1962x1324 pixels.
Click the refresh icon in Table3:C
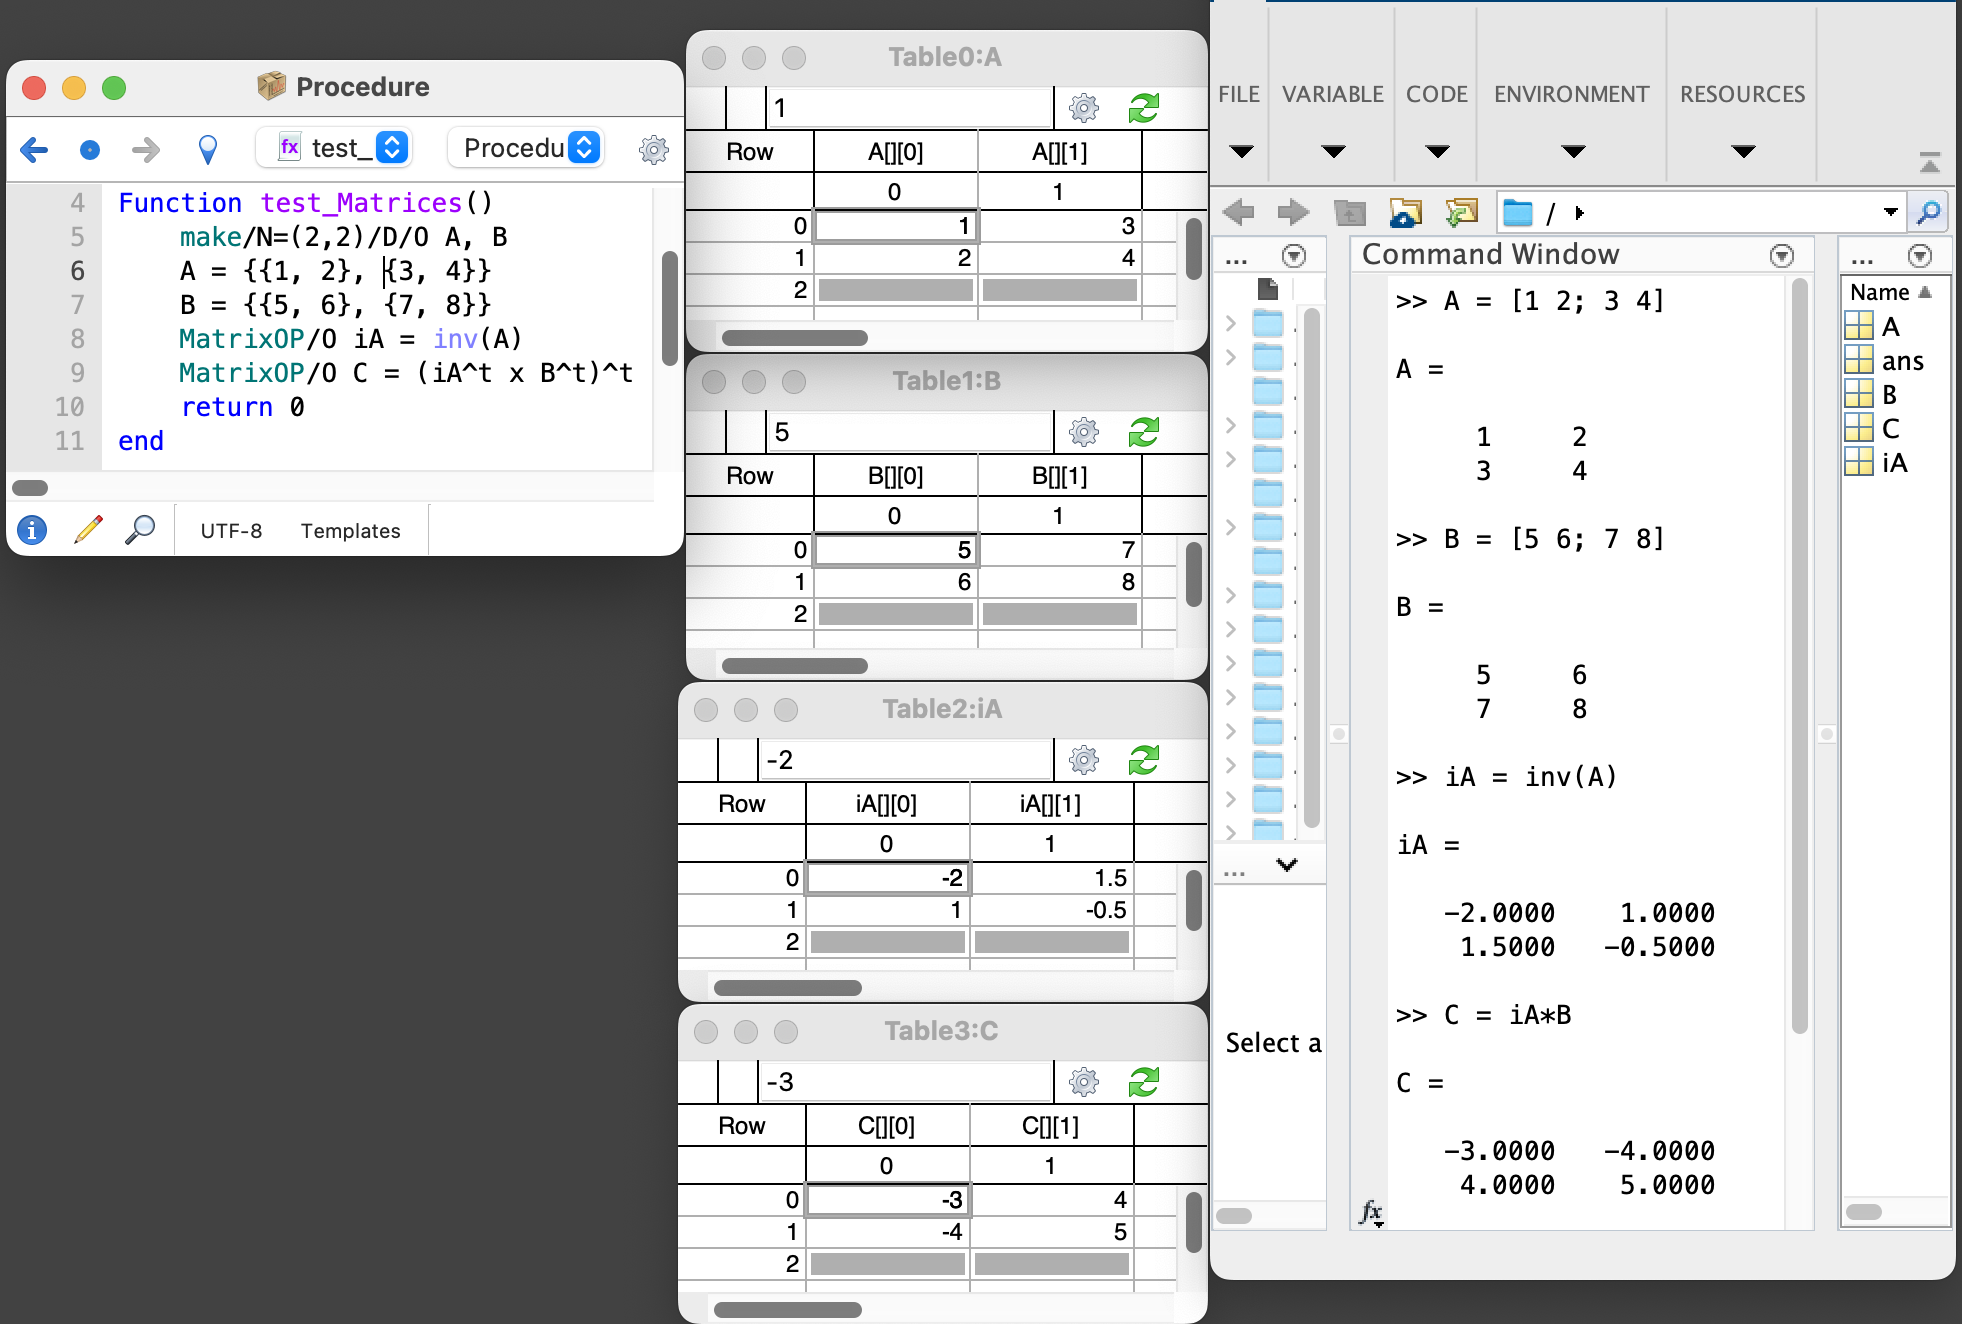point(1144,1081)
